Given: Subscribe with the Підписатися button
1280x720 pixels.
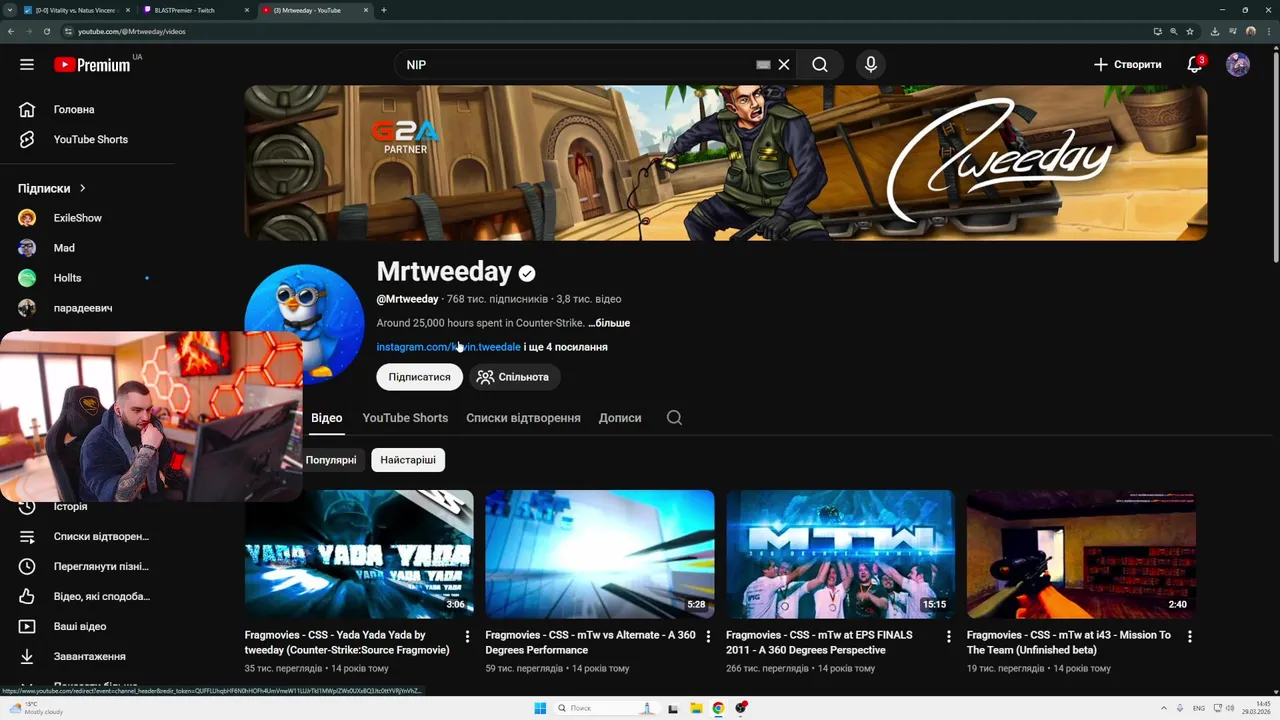Looking at the screenshot, I should pos(419,377).
